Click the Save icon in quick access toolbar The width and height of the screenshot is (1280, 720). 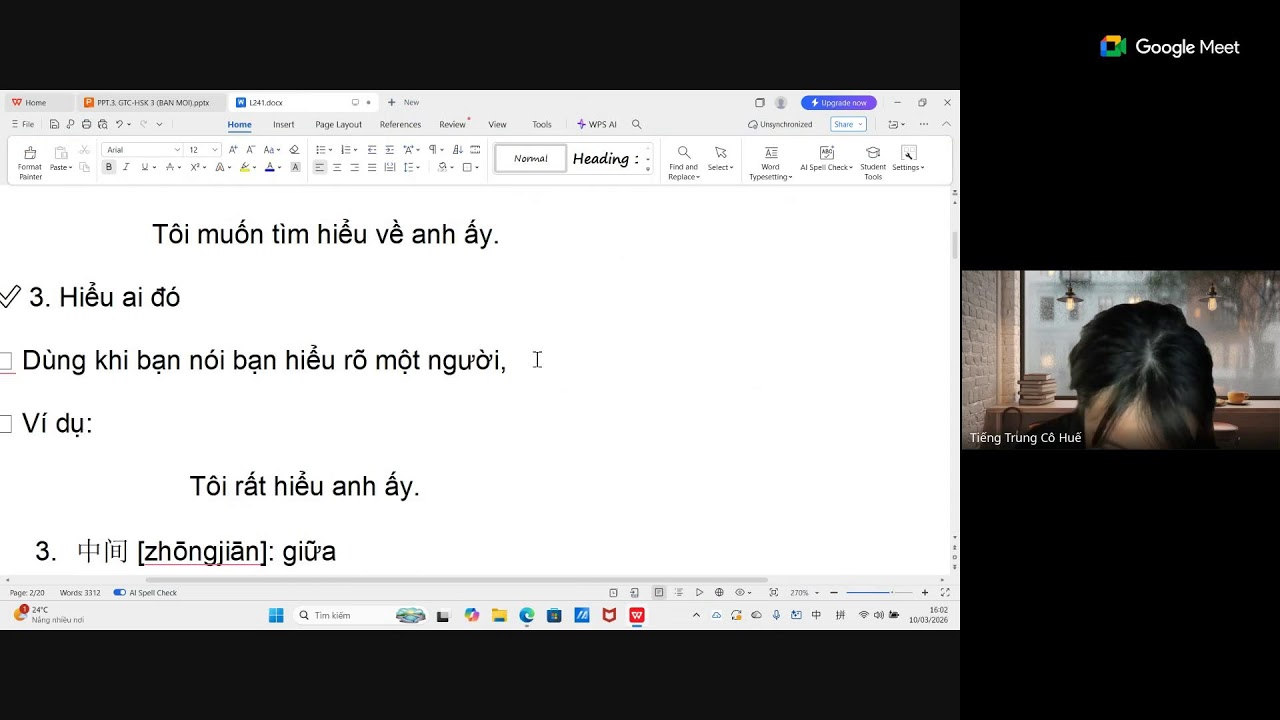(54, 124)
